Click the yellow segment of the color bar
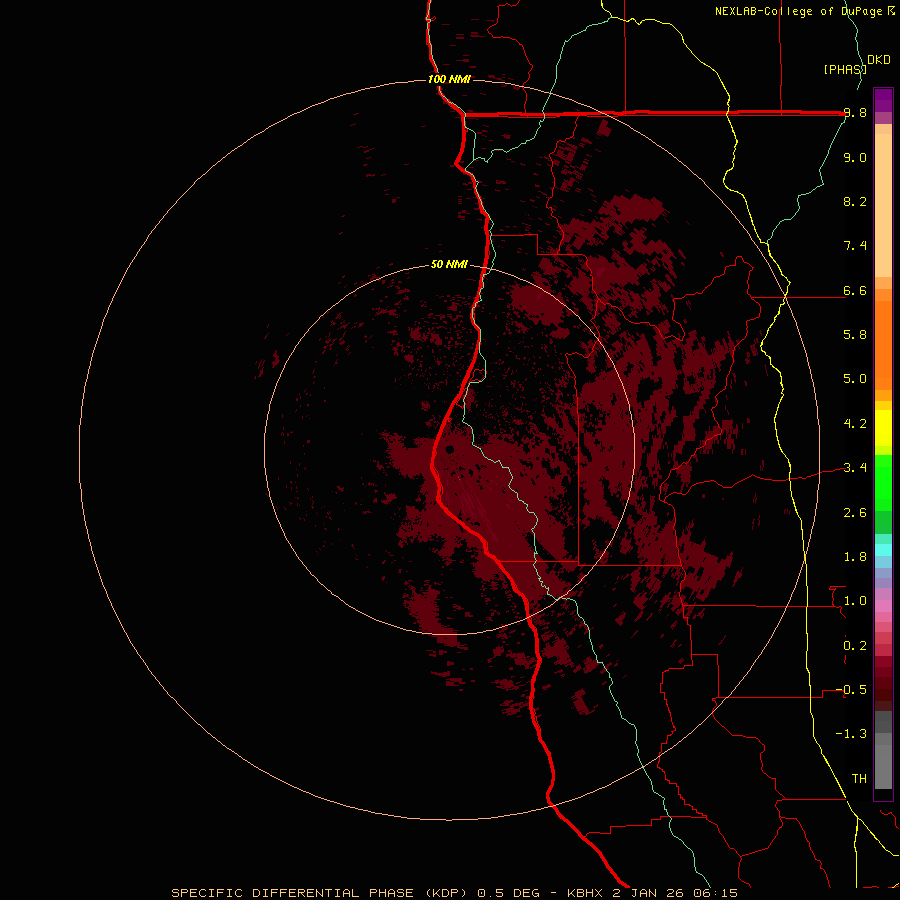The image size is (900, 900). [x=883, y=428]
